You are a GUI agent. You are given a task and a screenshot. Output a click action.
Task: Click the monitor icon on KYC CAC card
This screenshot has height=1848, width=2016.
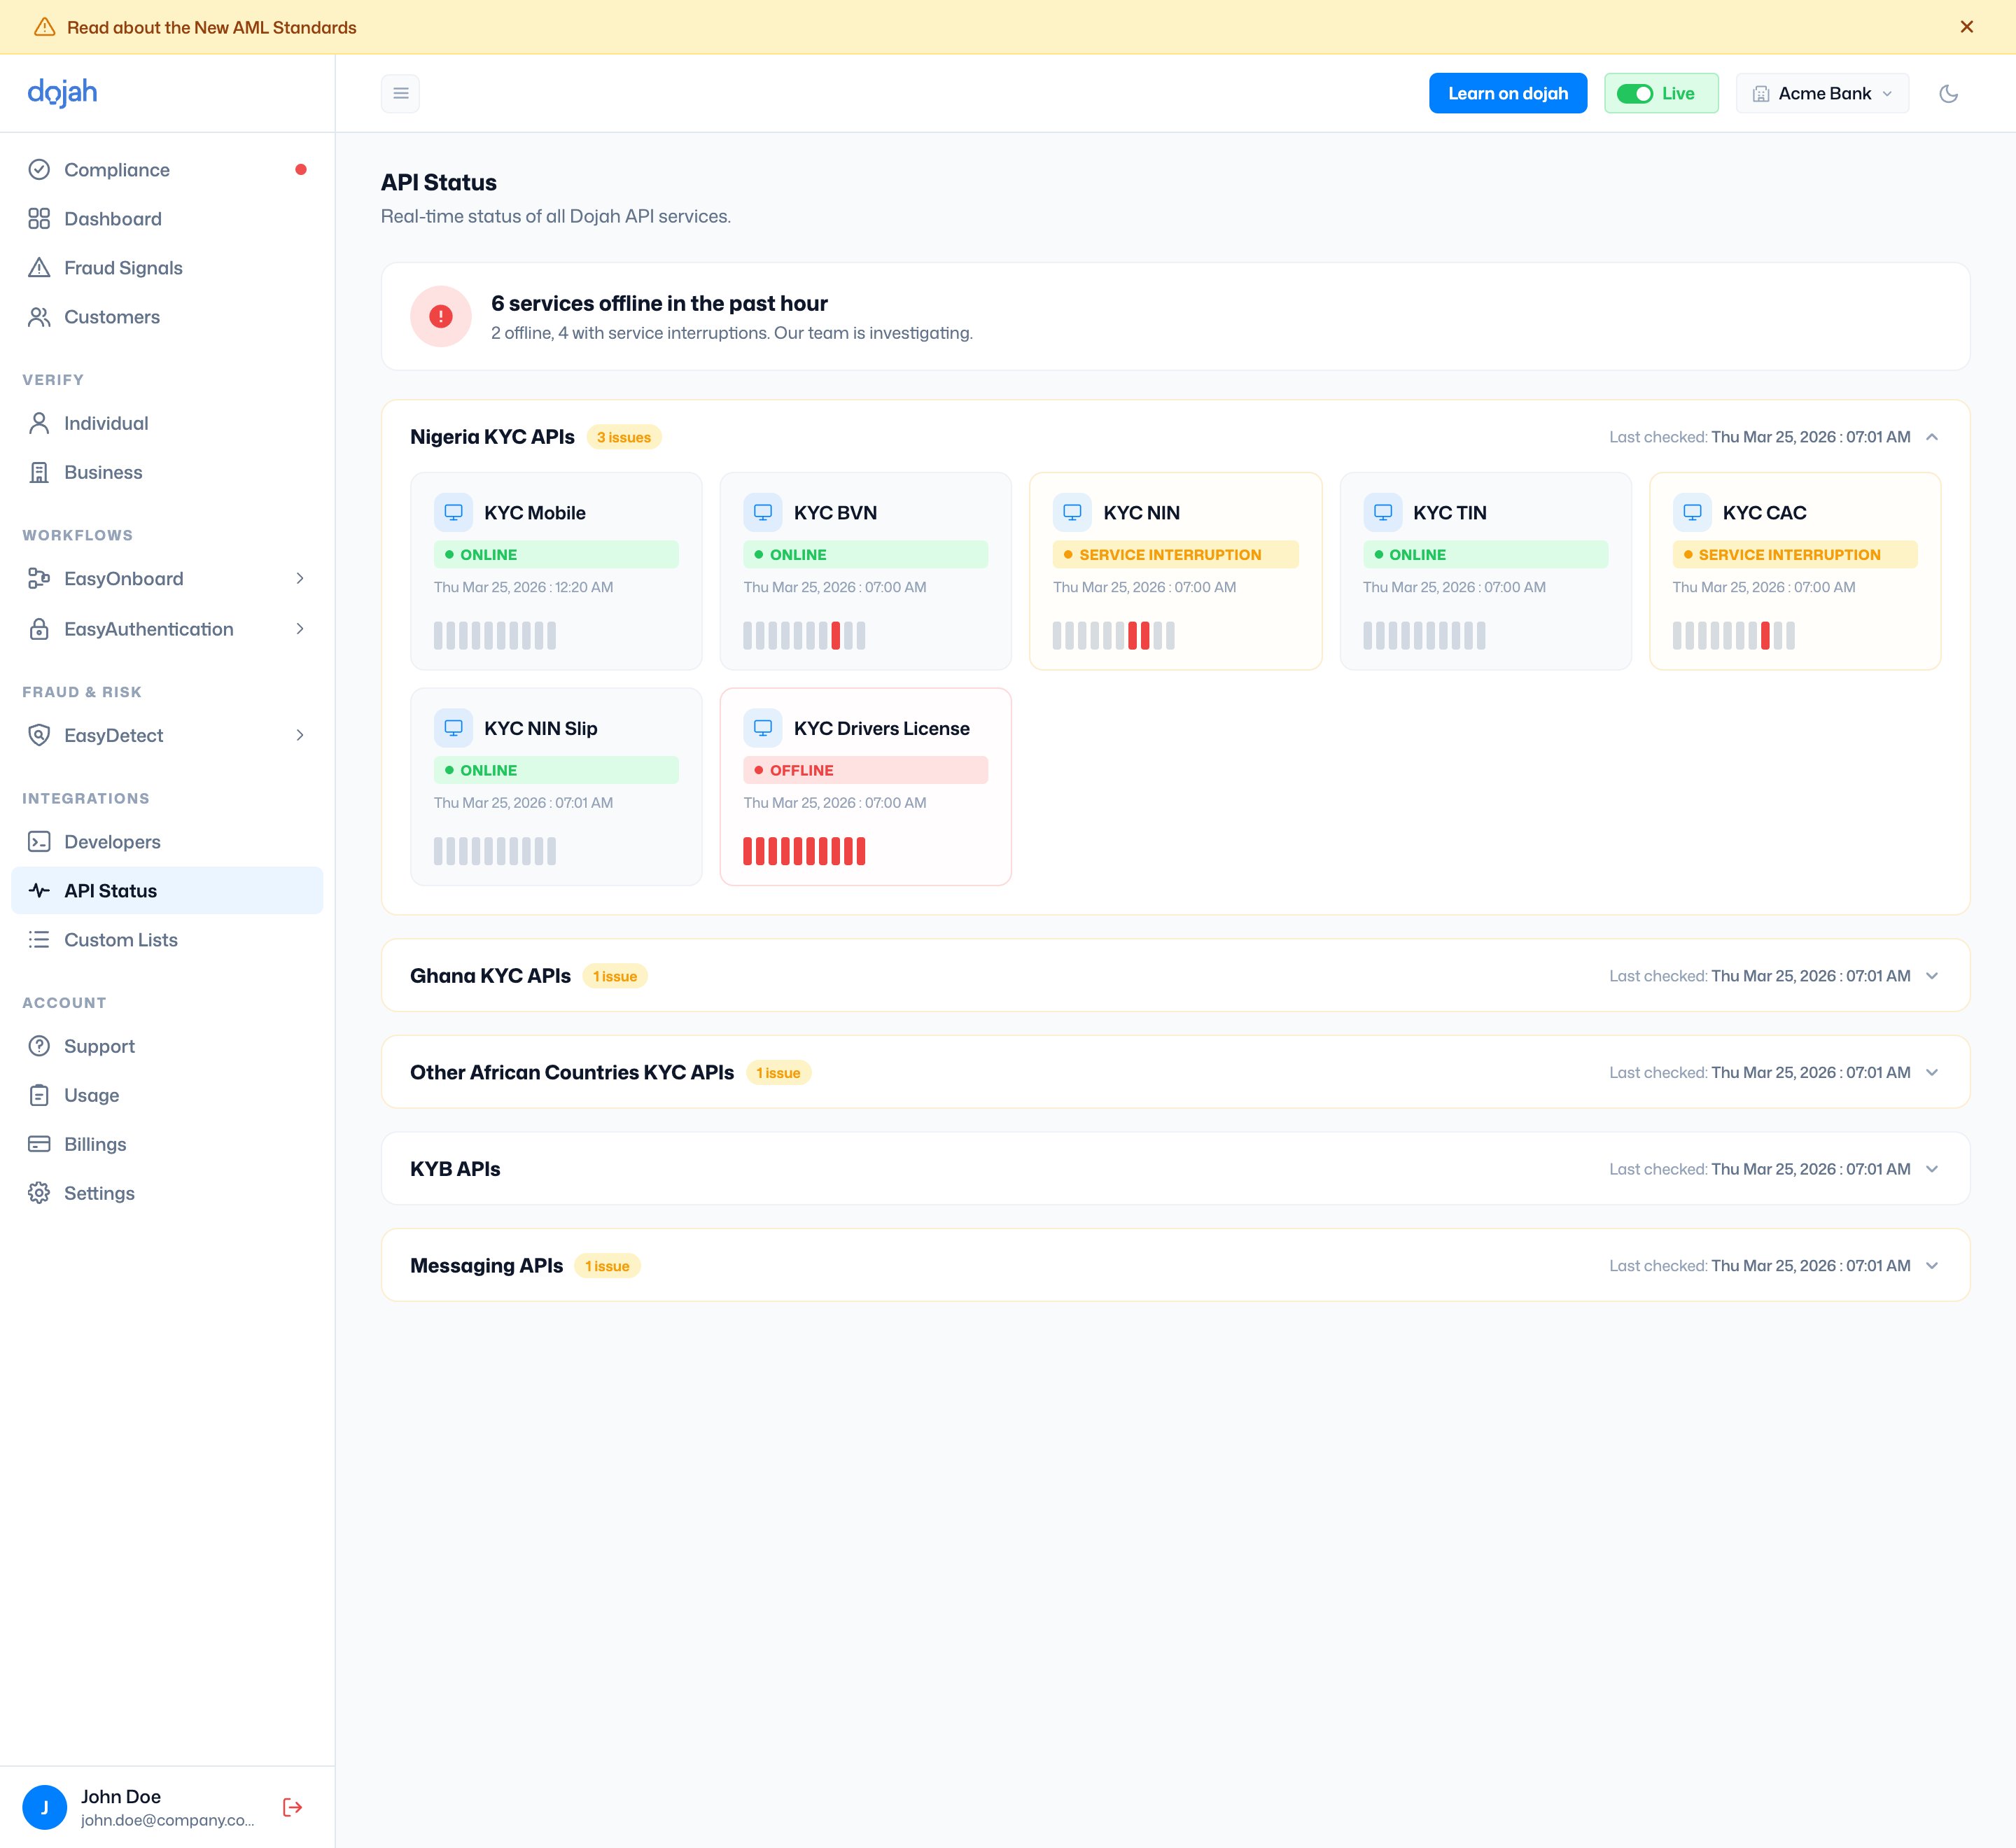[x=1692, y=512]
